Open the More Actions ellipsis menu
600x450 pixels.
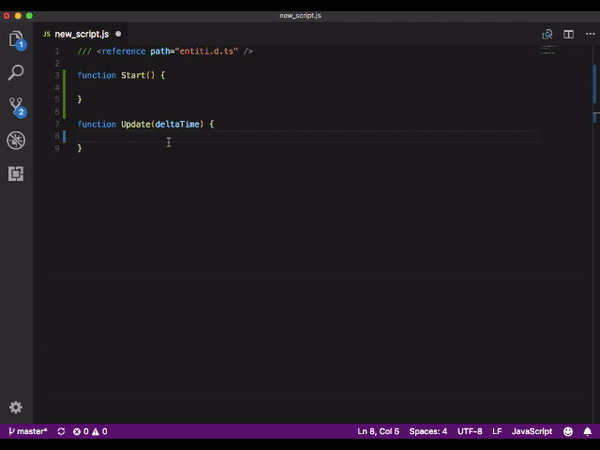click(590, 34)
